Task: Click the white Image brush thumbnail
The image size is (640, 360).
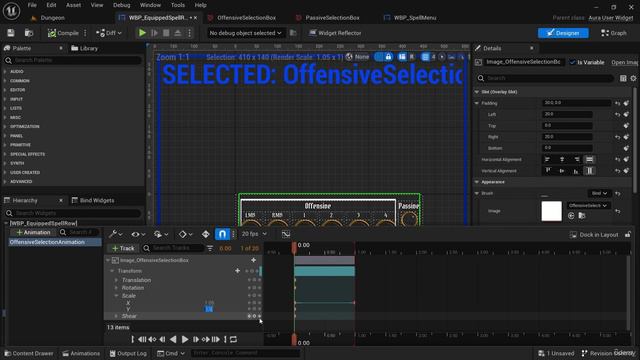Action: 551,211
